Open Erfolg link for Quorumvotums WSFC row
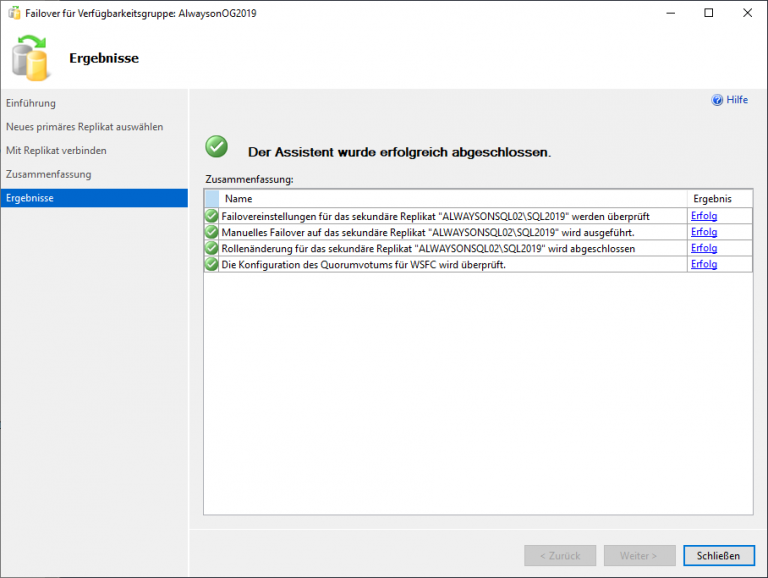 704,265
